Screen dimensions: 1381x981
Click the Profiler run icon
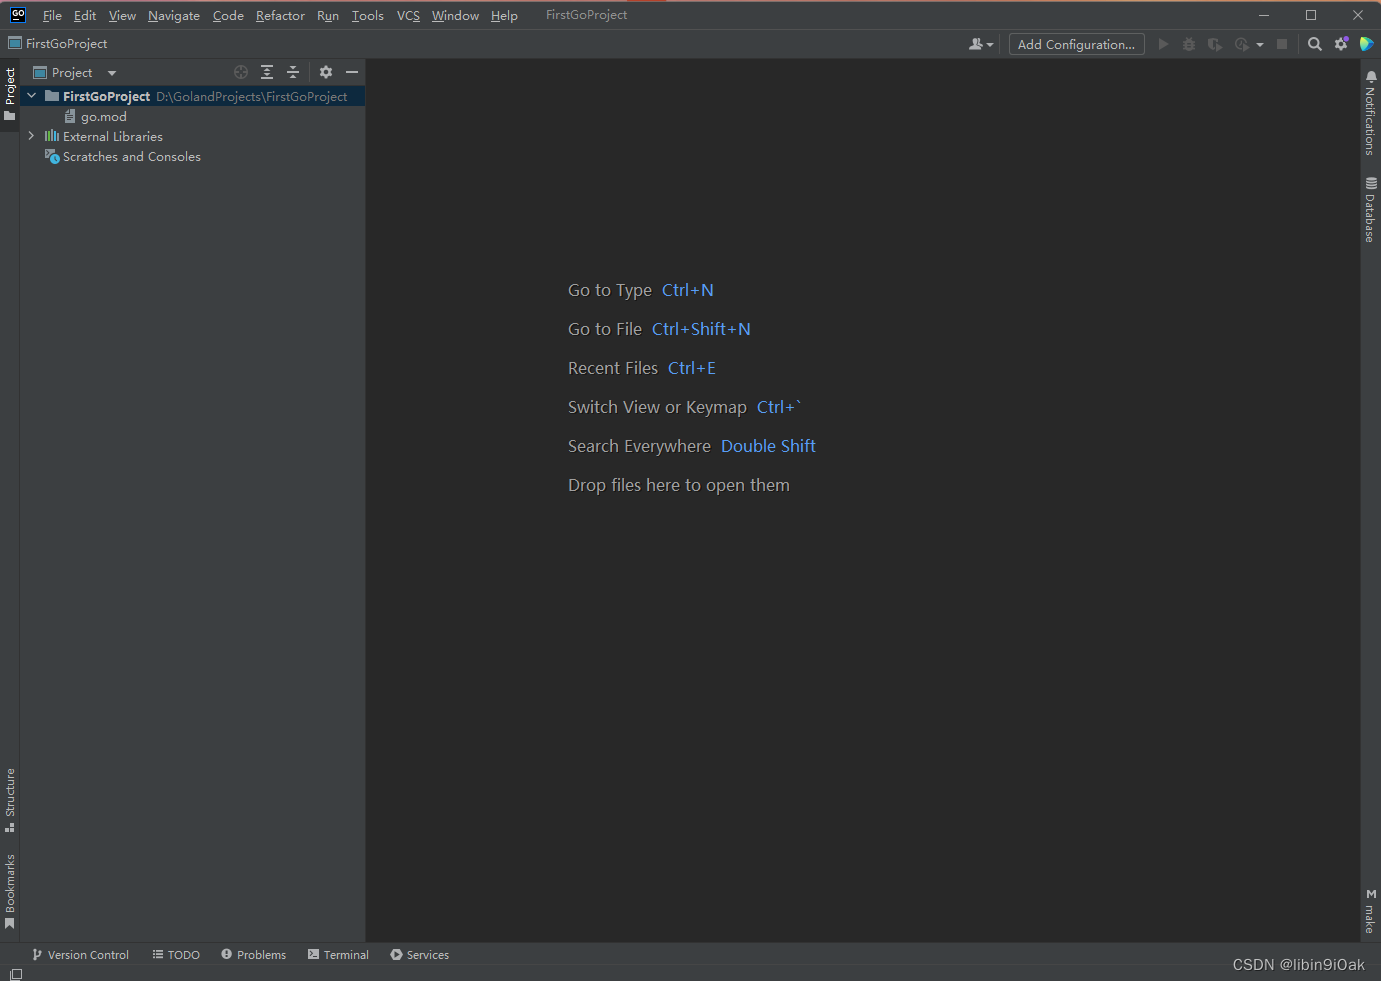pos(1241,44)
